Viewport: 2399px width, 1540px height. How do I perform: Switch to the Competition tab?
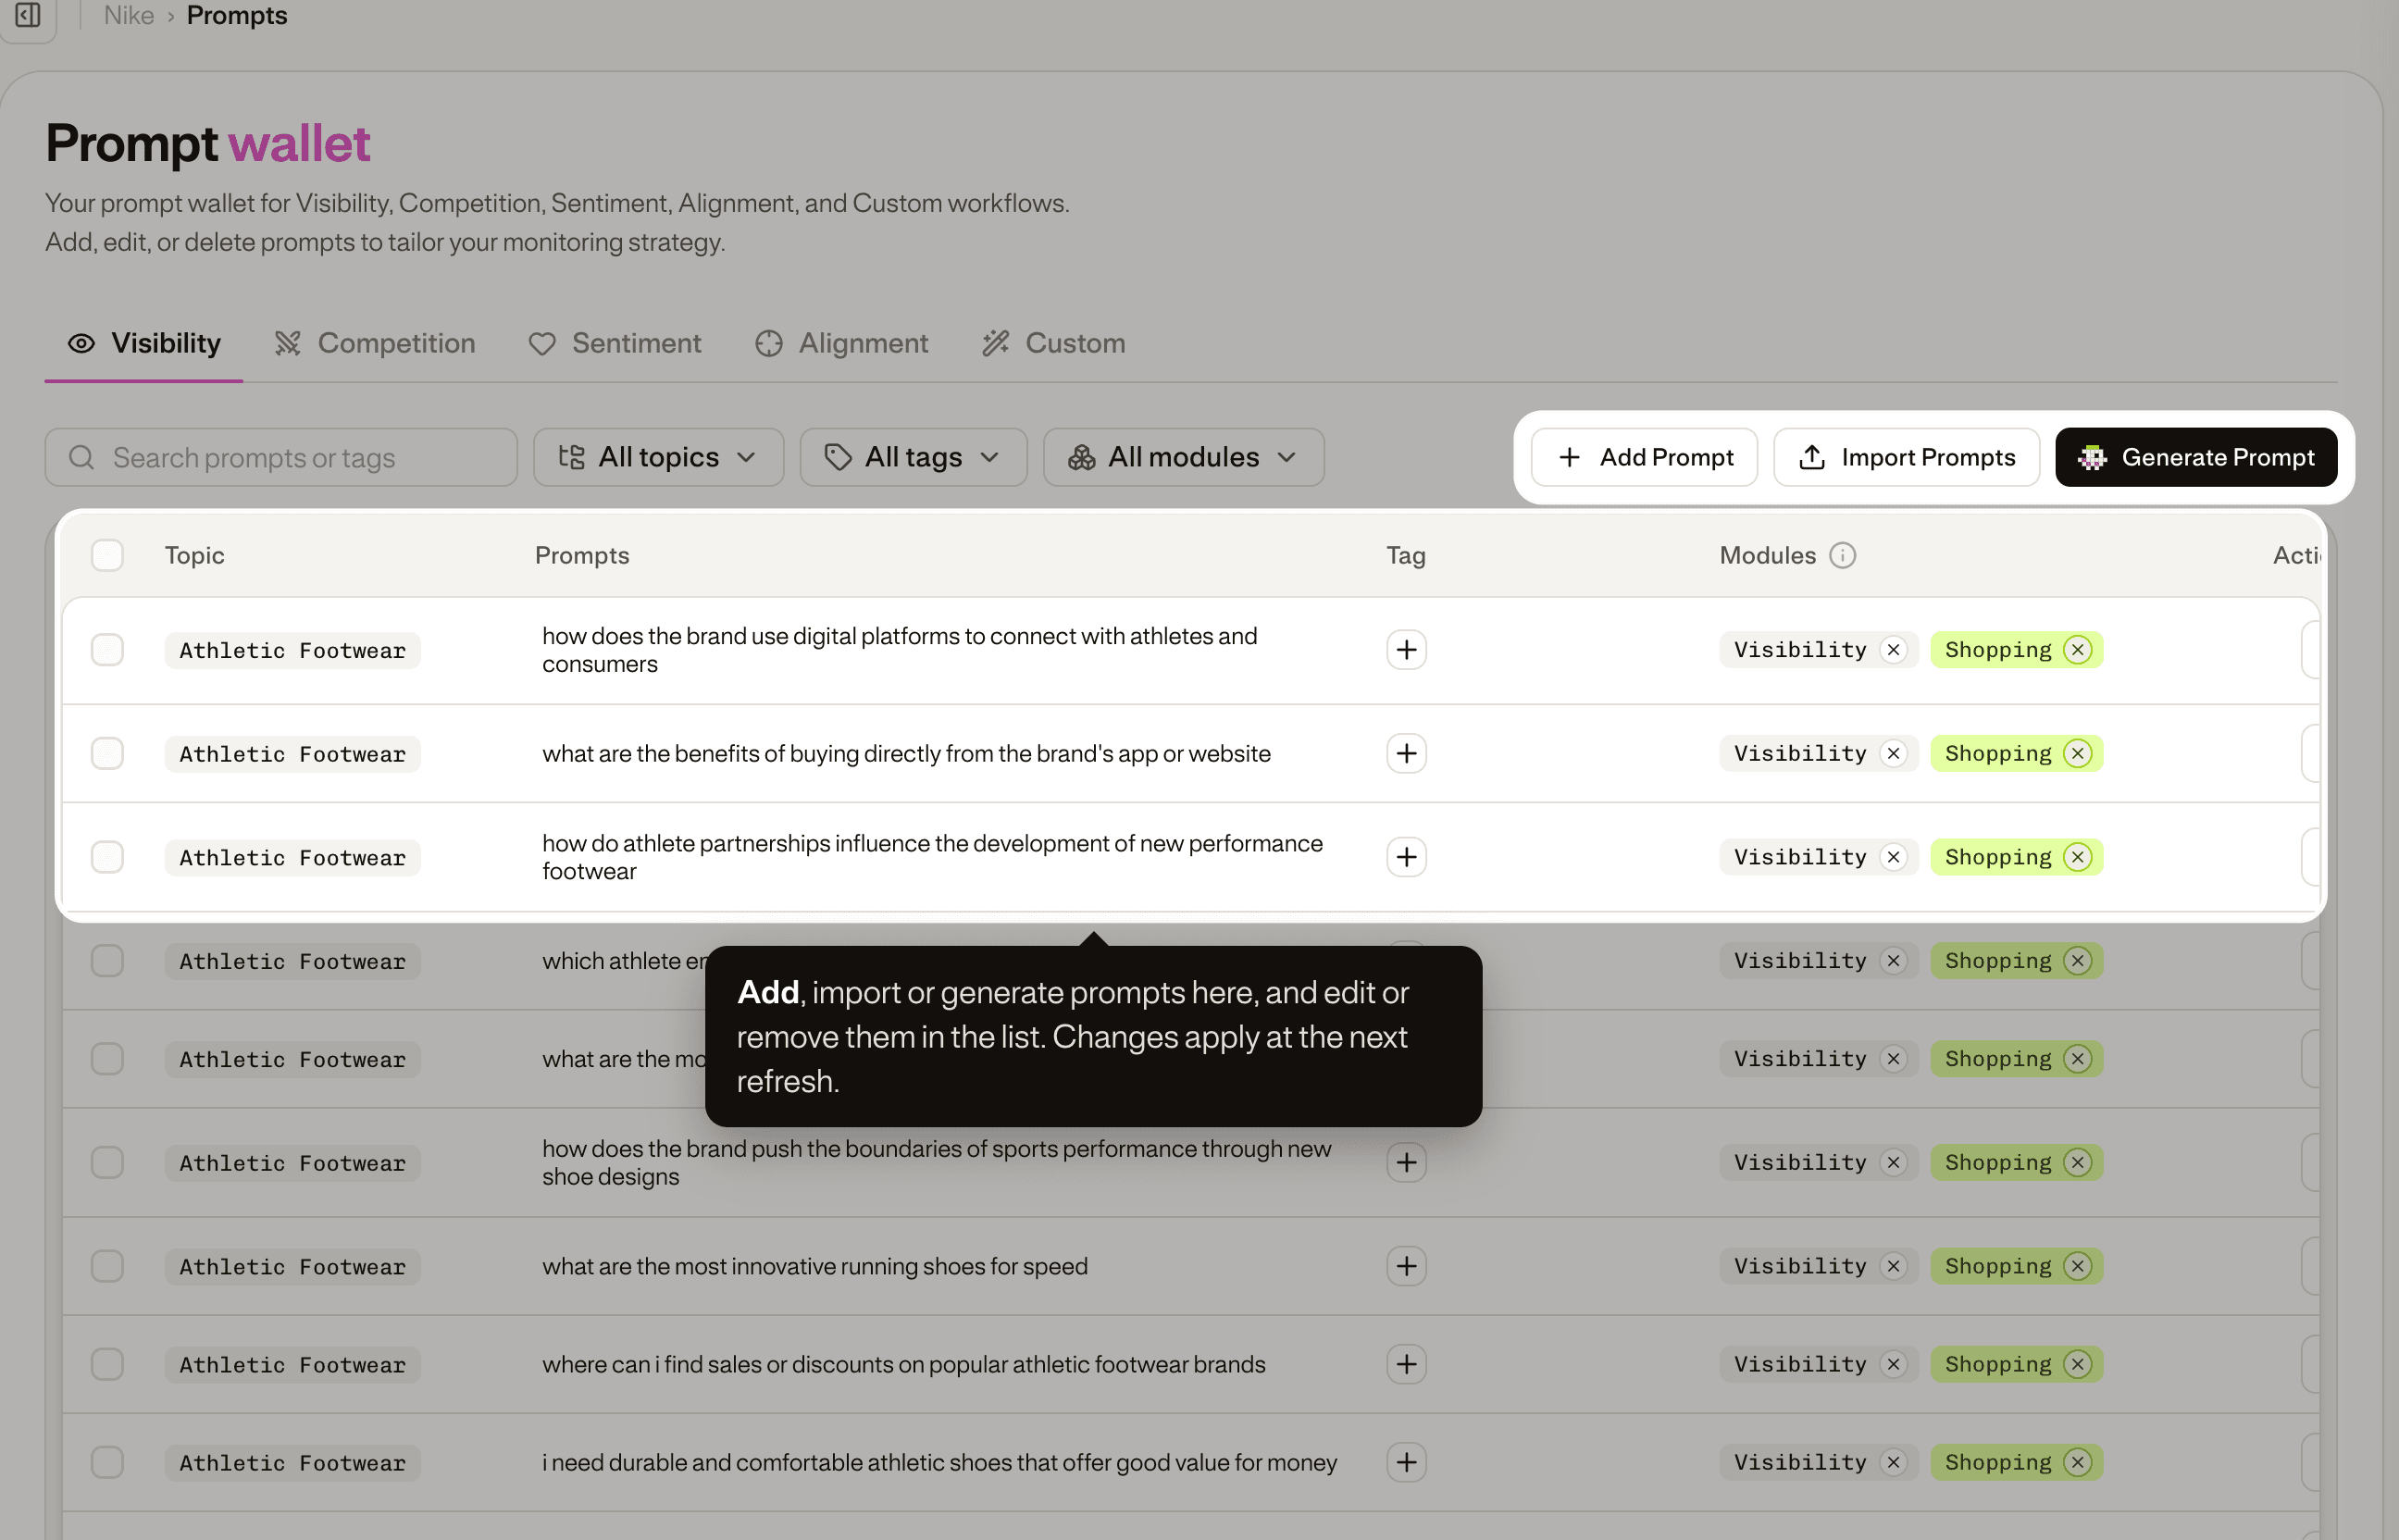pyautogui.click(x=375, y=343)
